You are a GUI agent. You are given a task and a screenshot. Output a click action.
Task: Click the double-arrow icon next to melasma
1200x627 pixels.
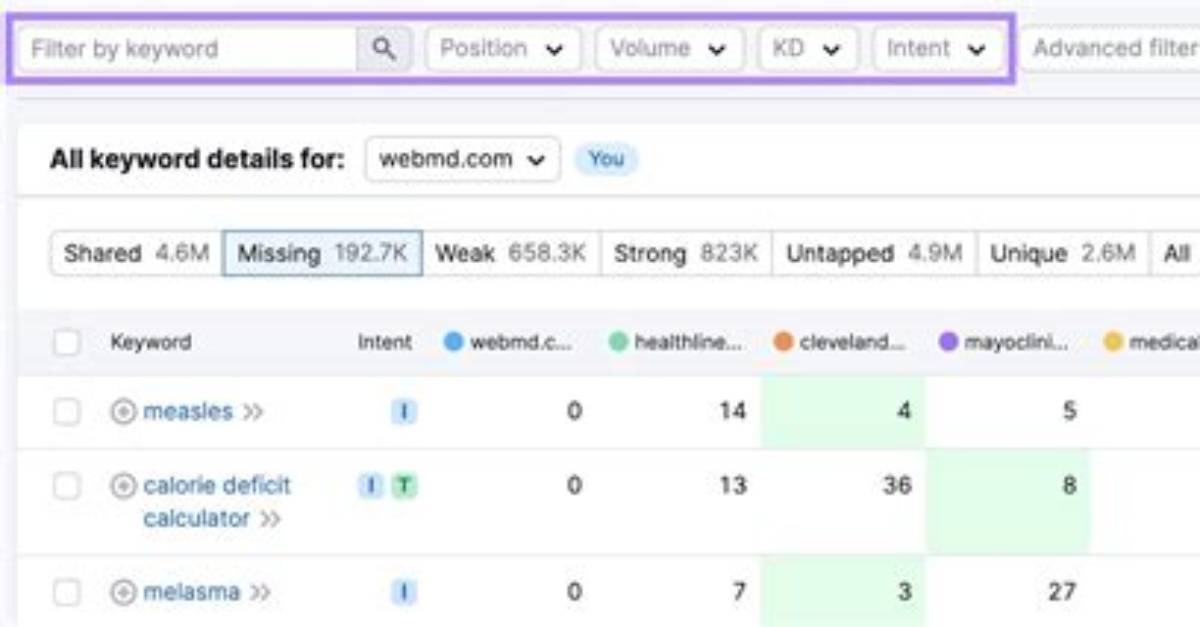260,593
